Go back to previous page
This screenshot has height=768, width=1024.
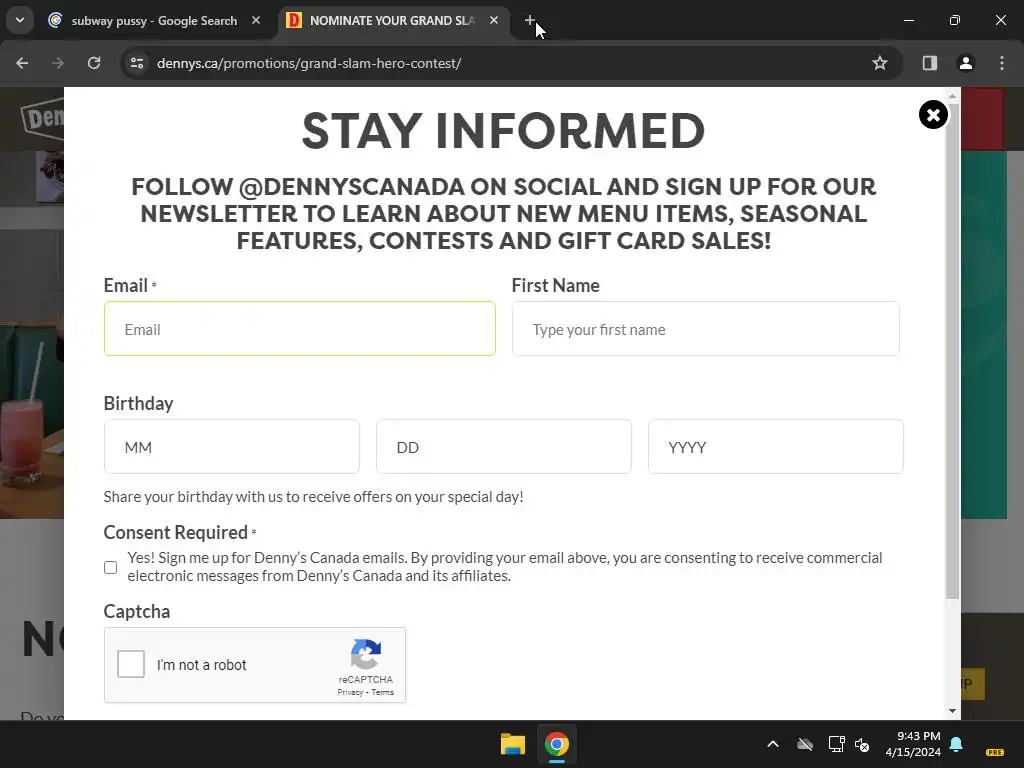[x=22, y=63]
